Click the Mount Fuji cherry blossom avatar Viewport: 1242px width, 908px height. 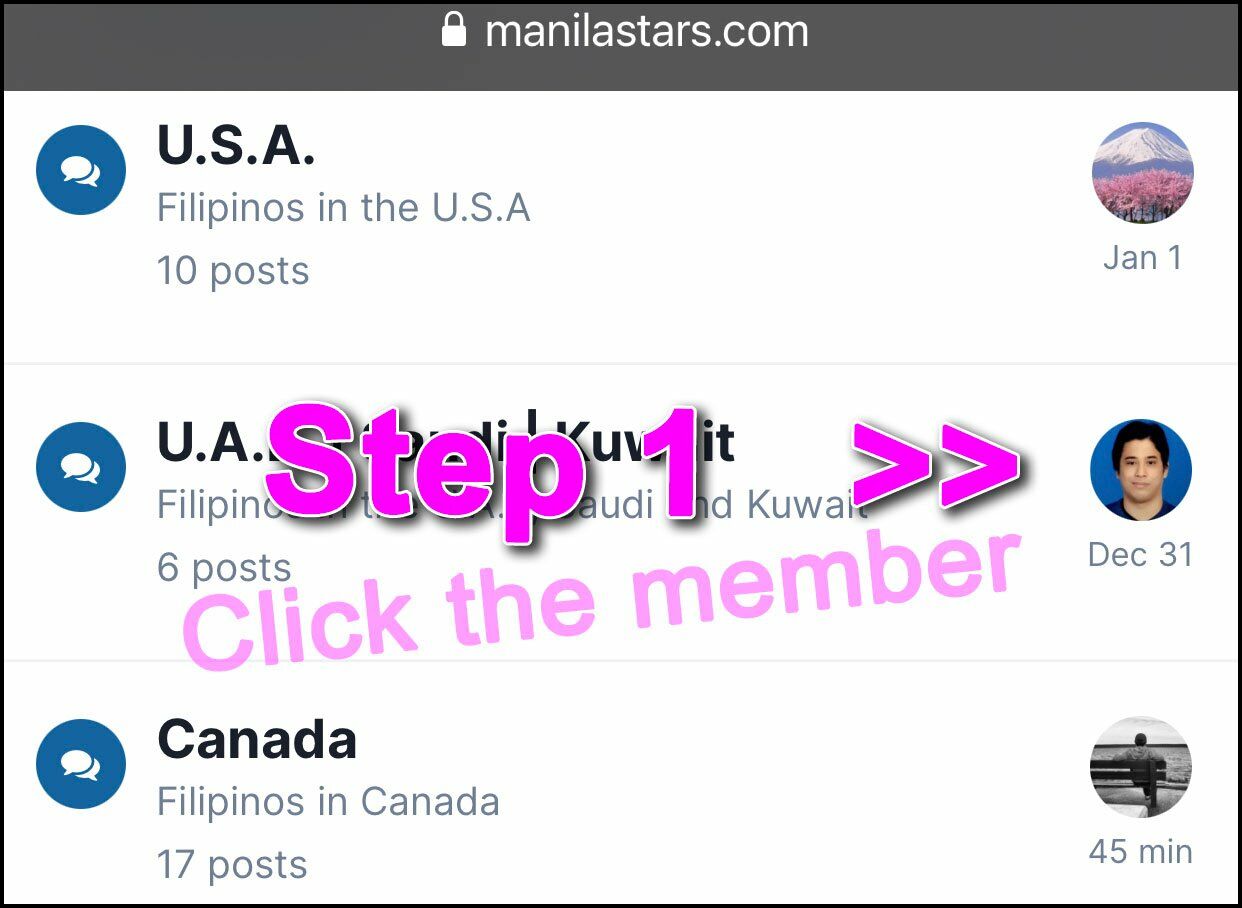point(1142,172)
